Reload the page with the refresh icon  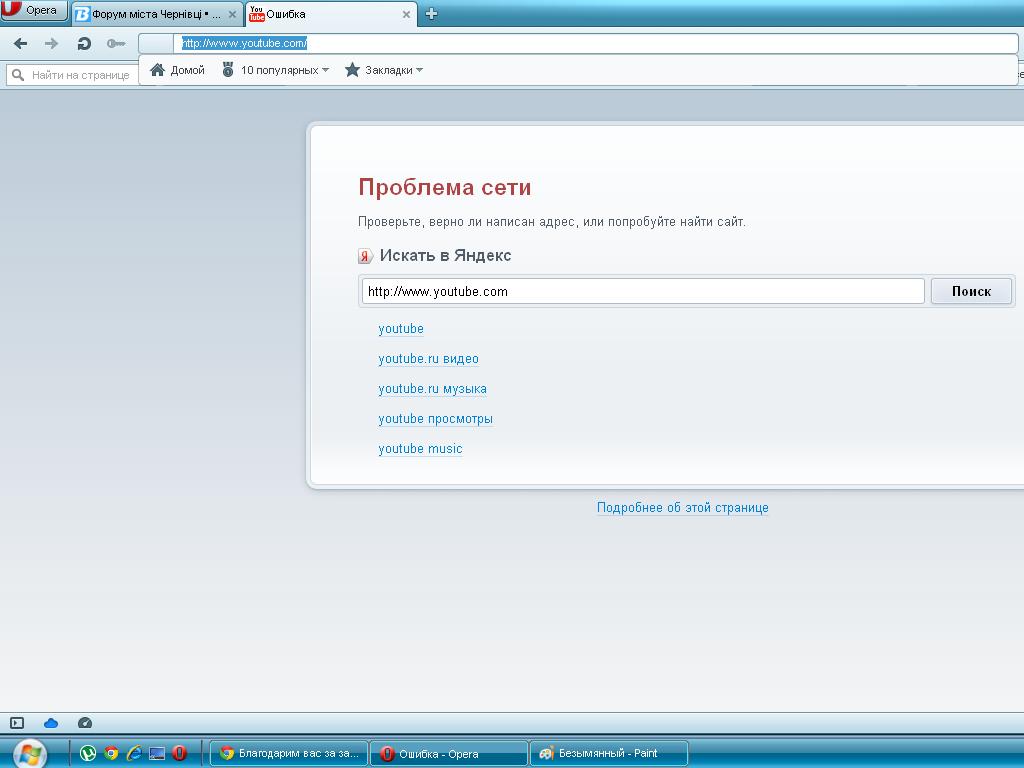(x=84, y=44)
